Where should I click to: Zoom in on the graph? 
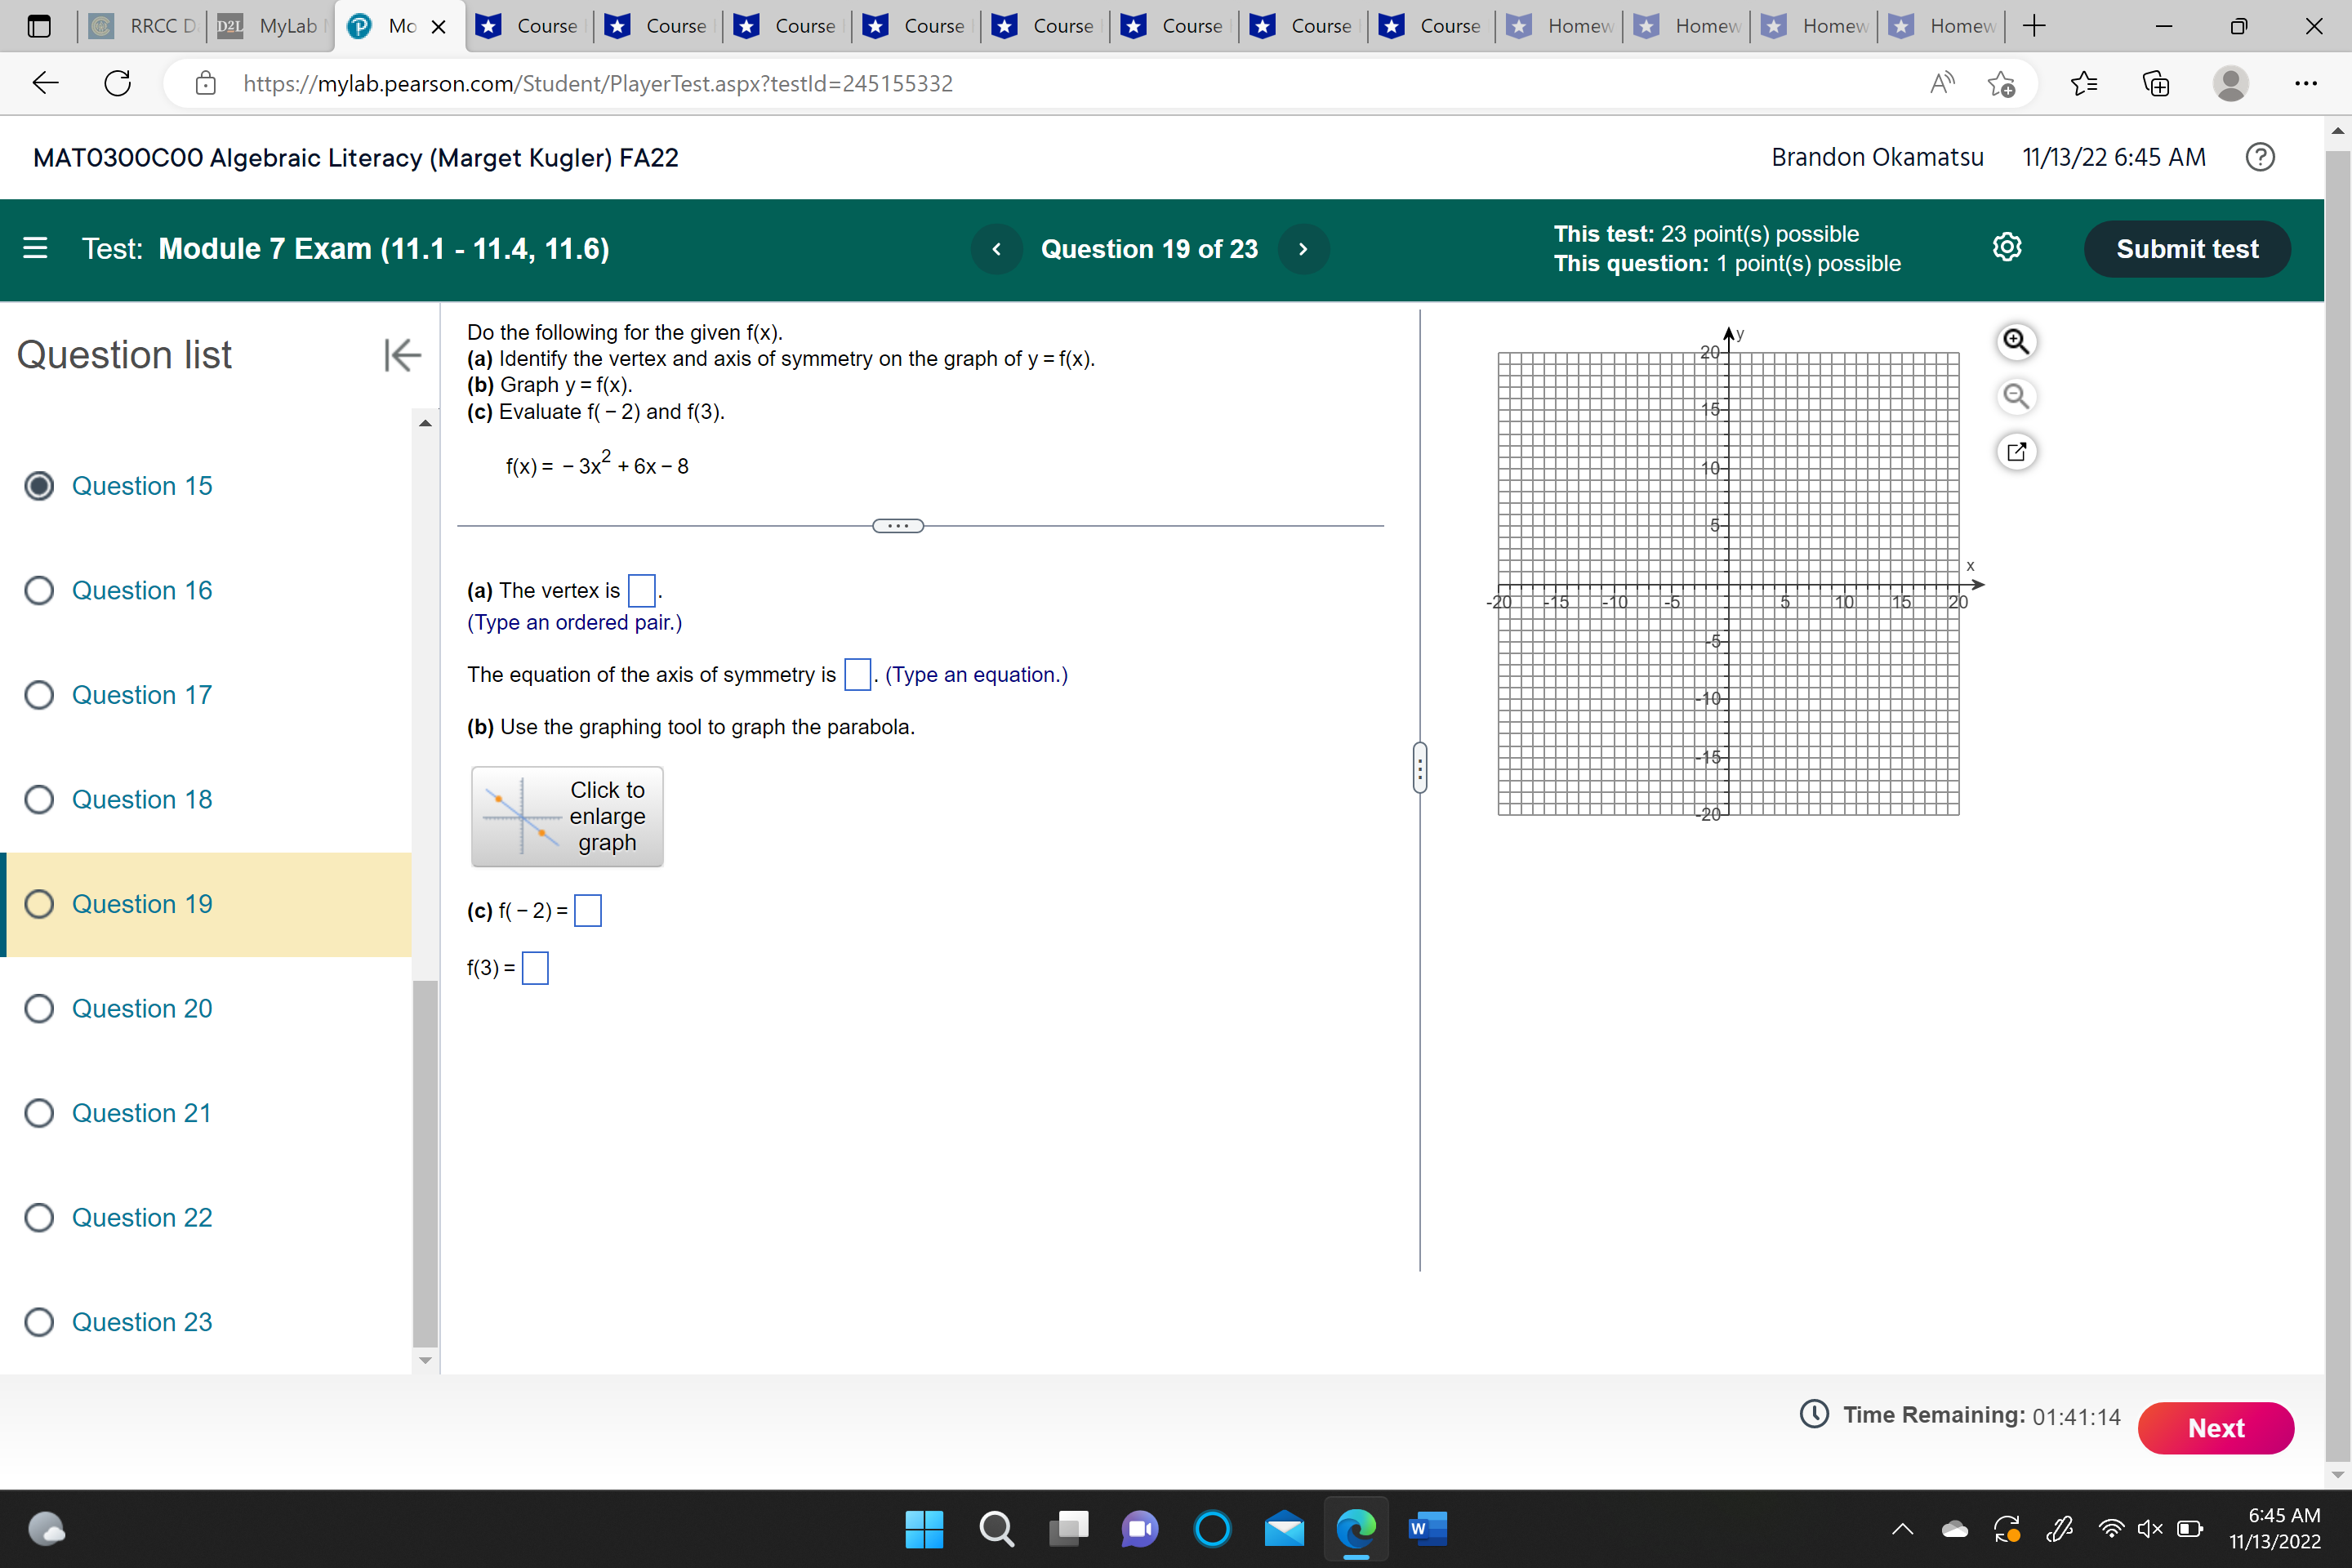(2016, 341)
